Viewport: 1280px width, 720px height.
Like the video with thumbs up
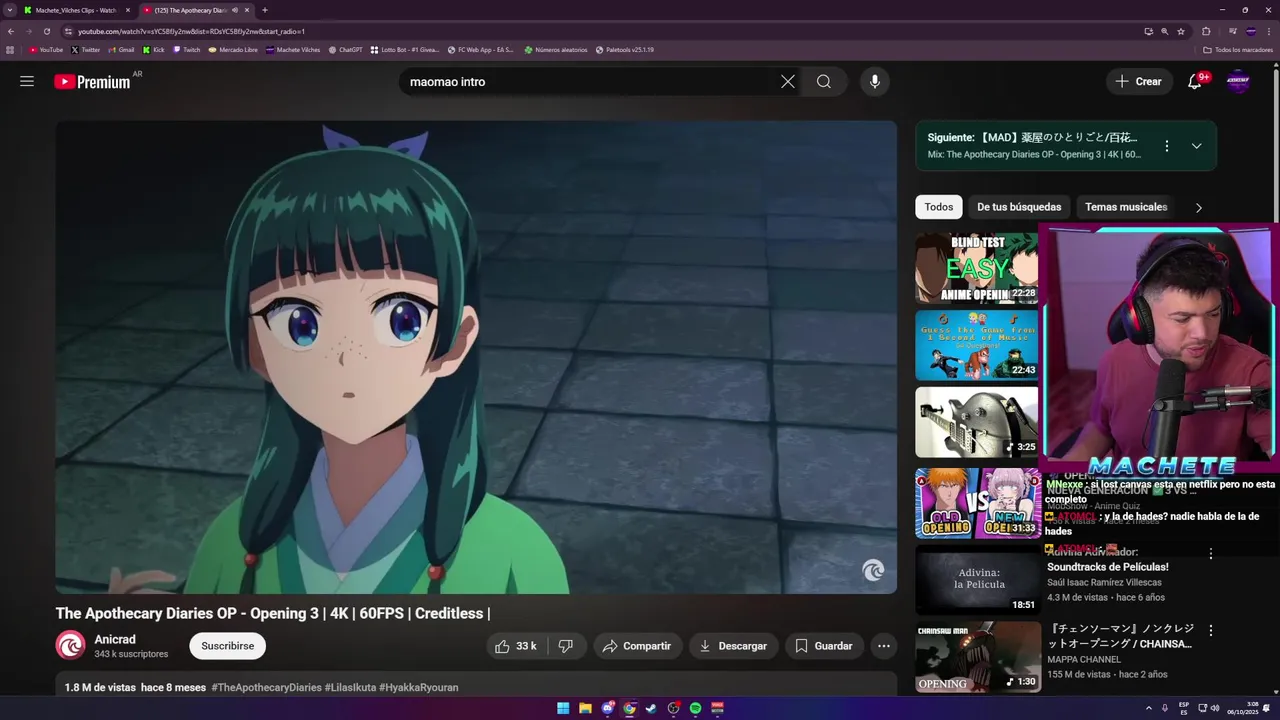coord(515,646)
